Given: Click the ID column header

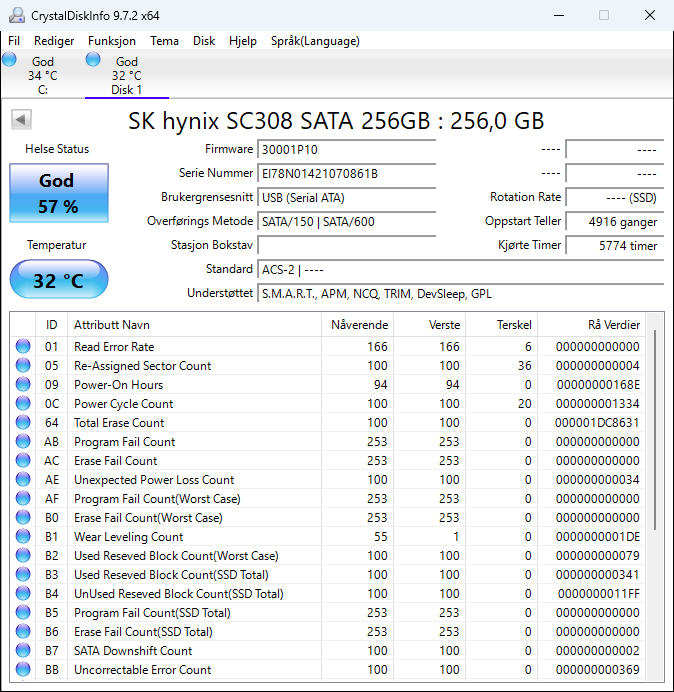Looking at the screenshot, I should pos(52,325).
